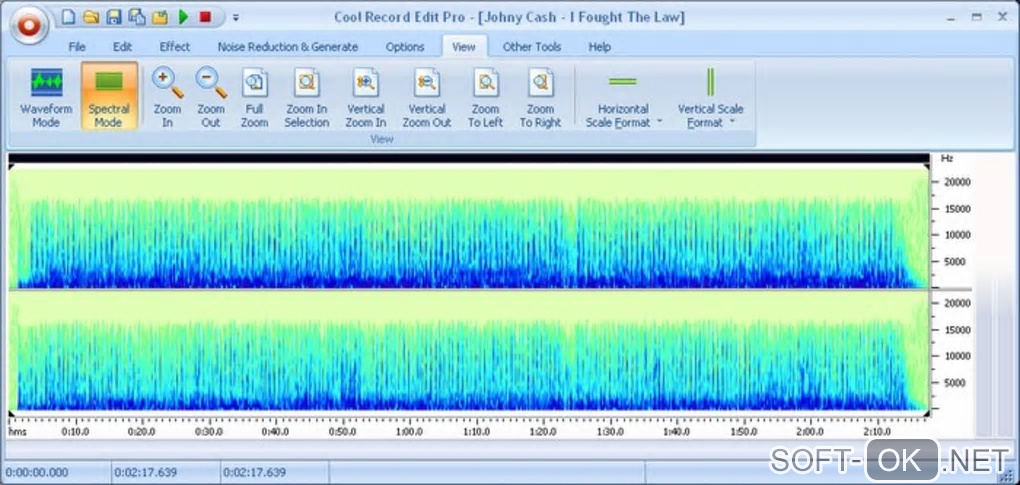Click the lower channel spectrogram
The image size is (1020, 485).
pyautogui.click(x=469, y=351)
